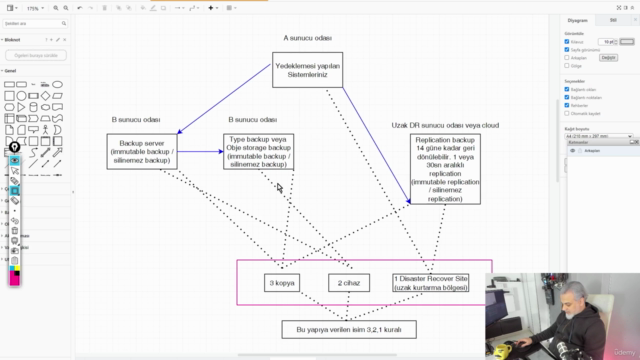Switch to the Diyagram tab
The image size is (640, 360).
coord(578,20)
